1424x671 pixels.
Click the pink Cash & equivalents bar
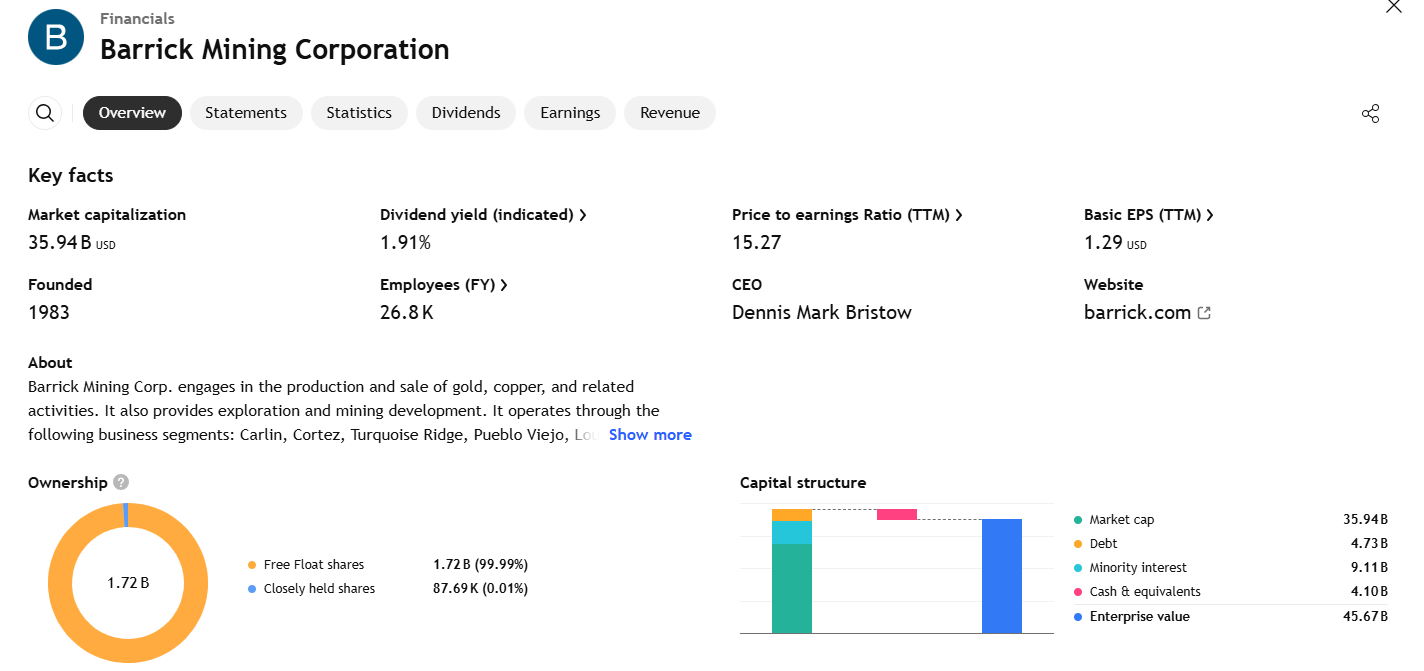[x=897, y=514]
